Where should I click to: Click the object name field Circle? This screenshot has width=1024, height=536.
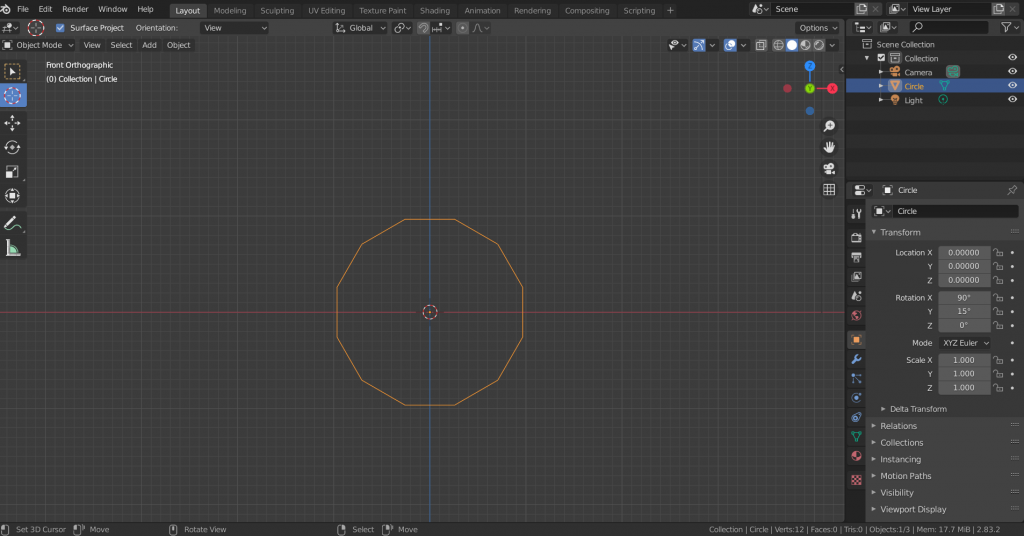point(954,211)
